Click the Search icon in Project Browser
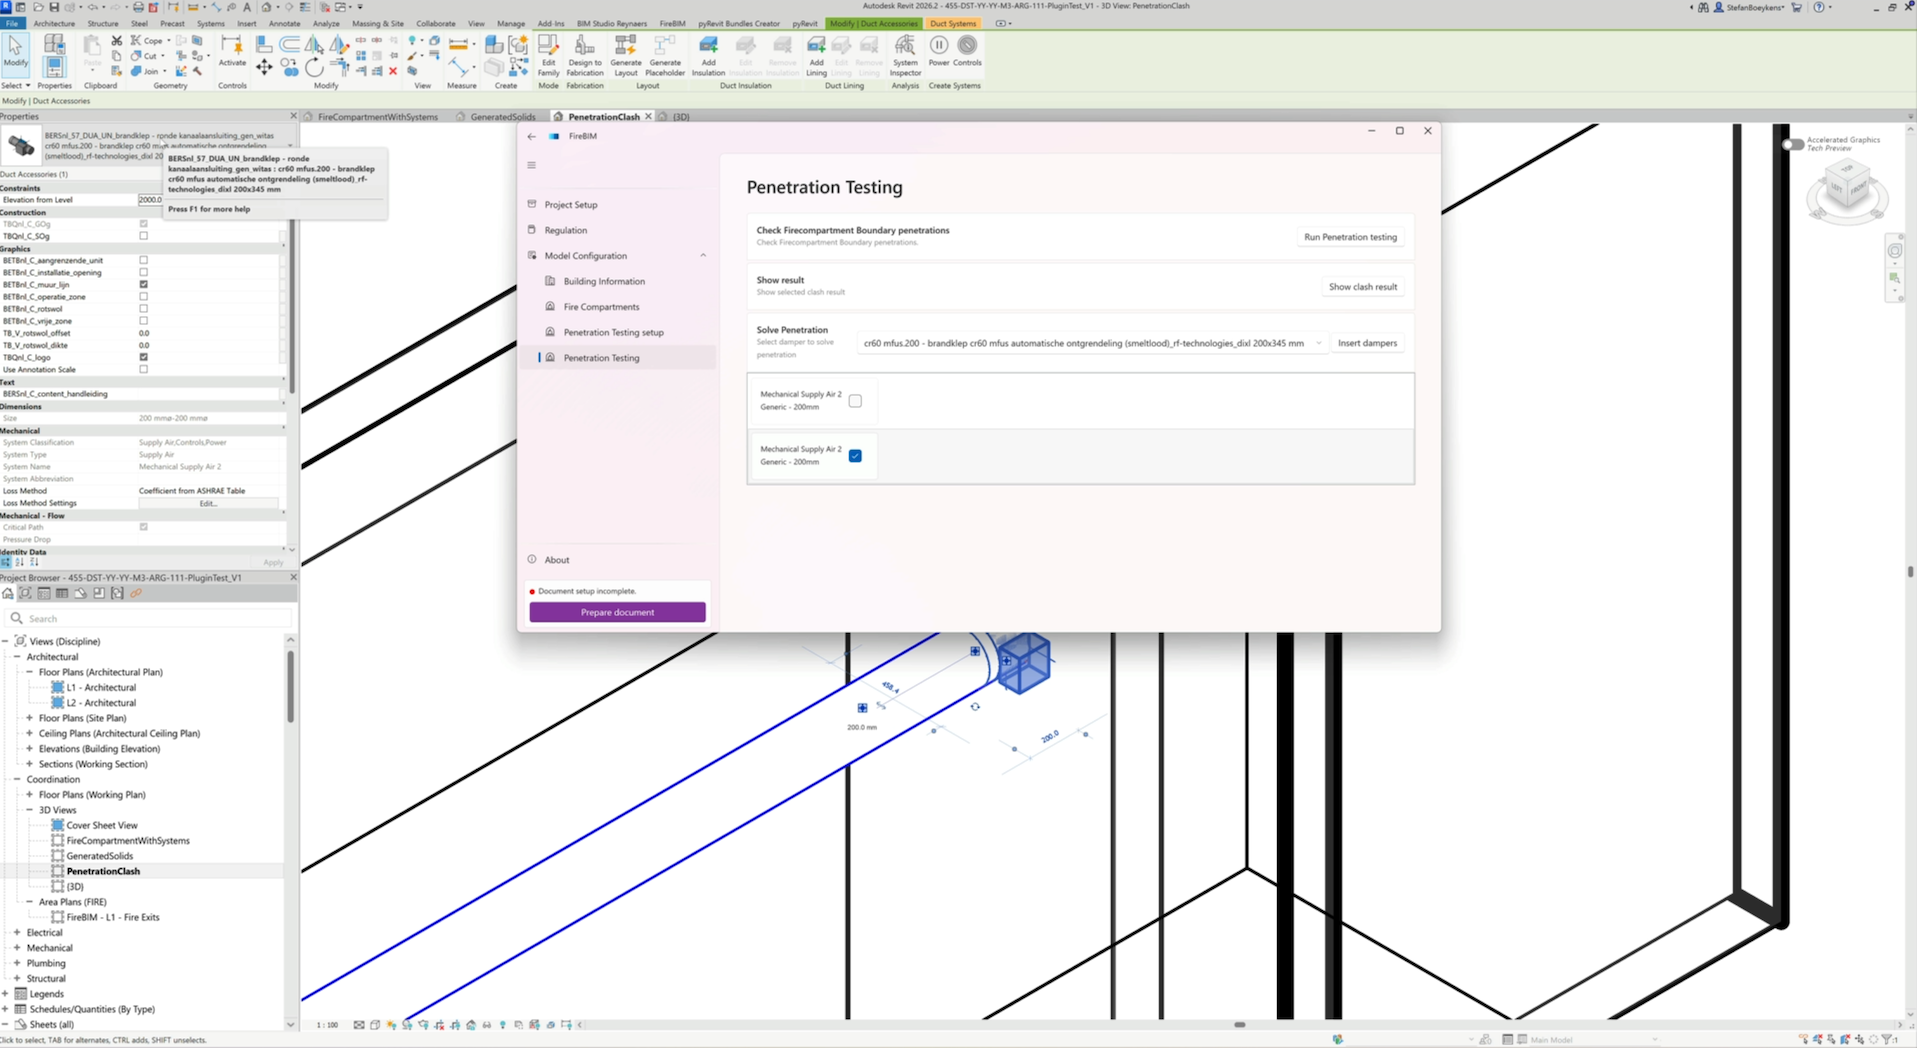This screenshot has height=1048, width=1917. coord(17,618)
